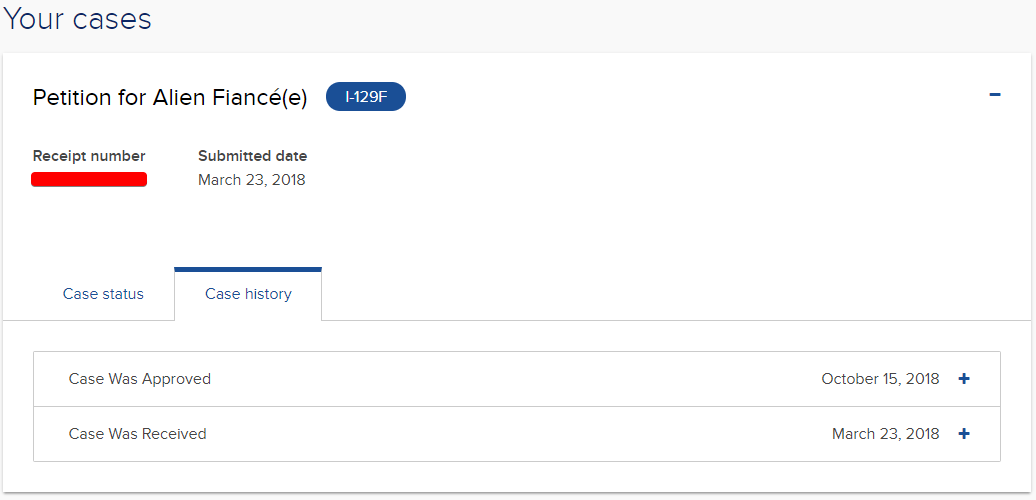This screenshot has height=500, width=1036.
Task: Click blank space between the Case Was Received label and its date
Action: click(519, 434)
